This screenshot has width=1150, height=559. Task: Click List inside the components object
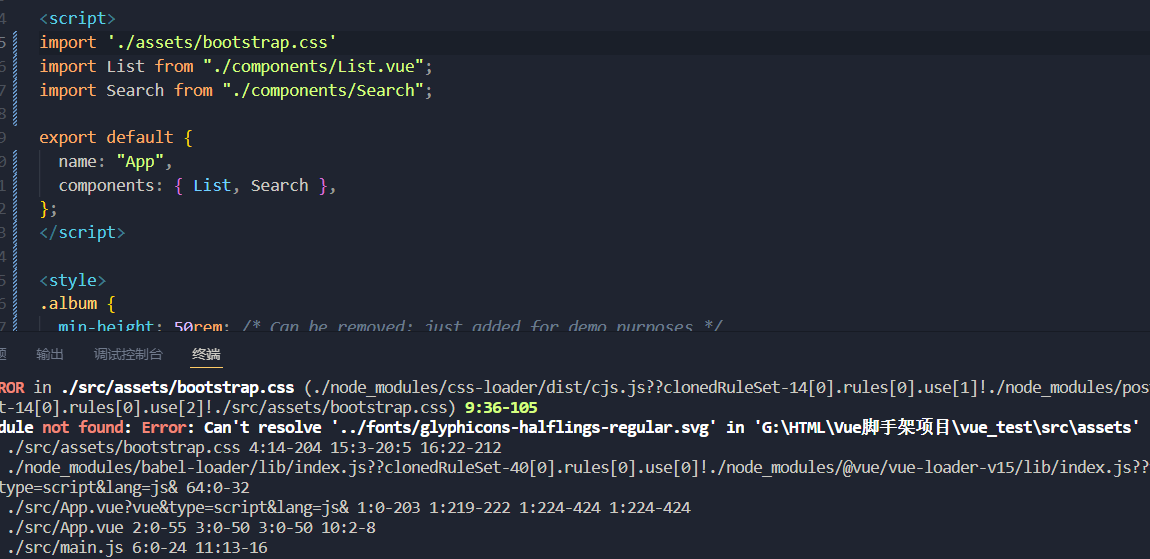(212, 185)
